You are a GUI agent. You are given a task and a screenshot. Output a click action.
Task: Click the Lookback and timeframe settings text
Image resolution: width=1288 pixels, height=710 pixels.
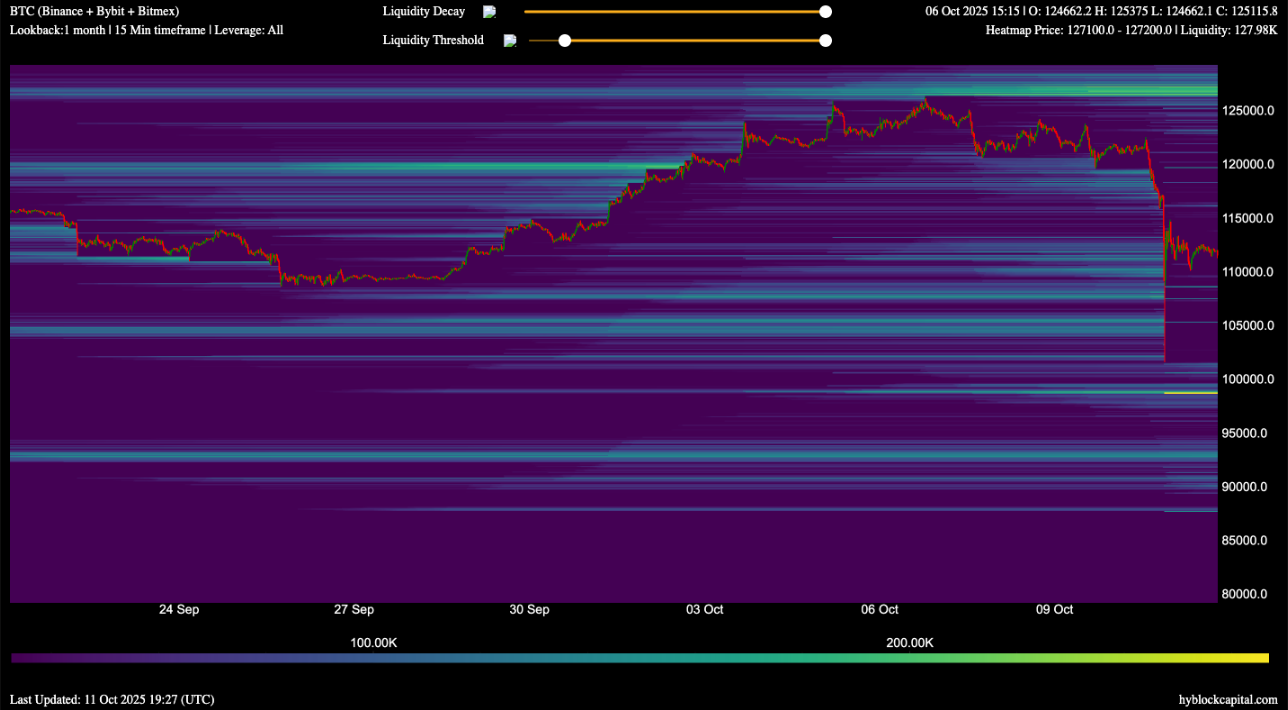point(146,30)
